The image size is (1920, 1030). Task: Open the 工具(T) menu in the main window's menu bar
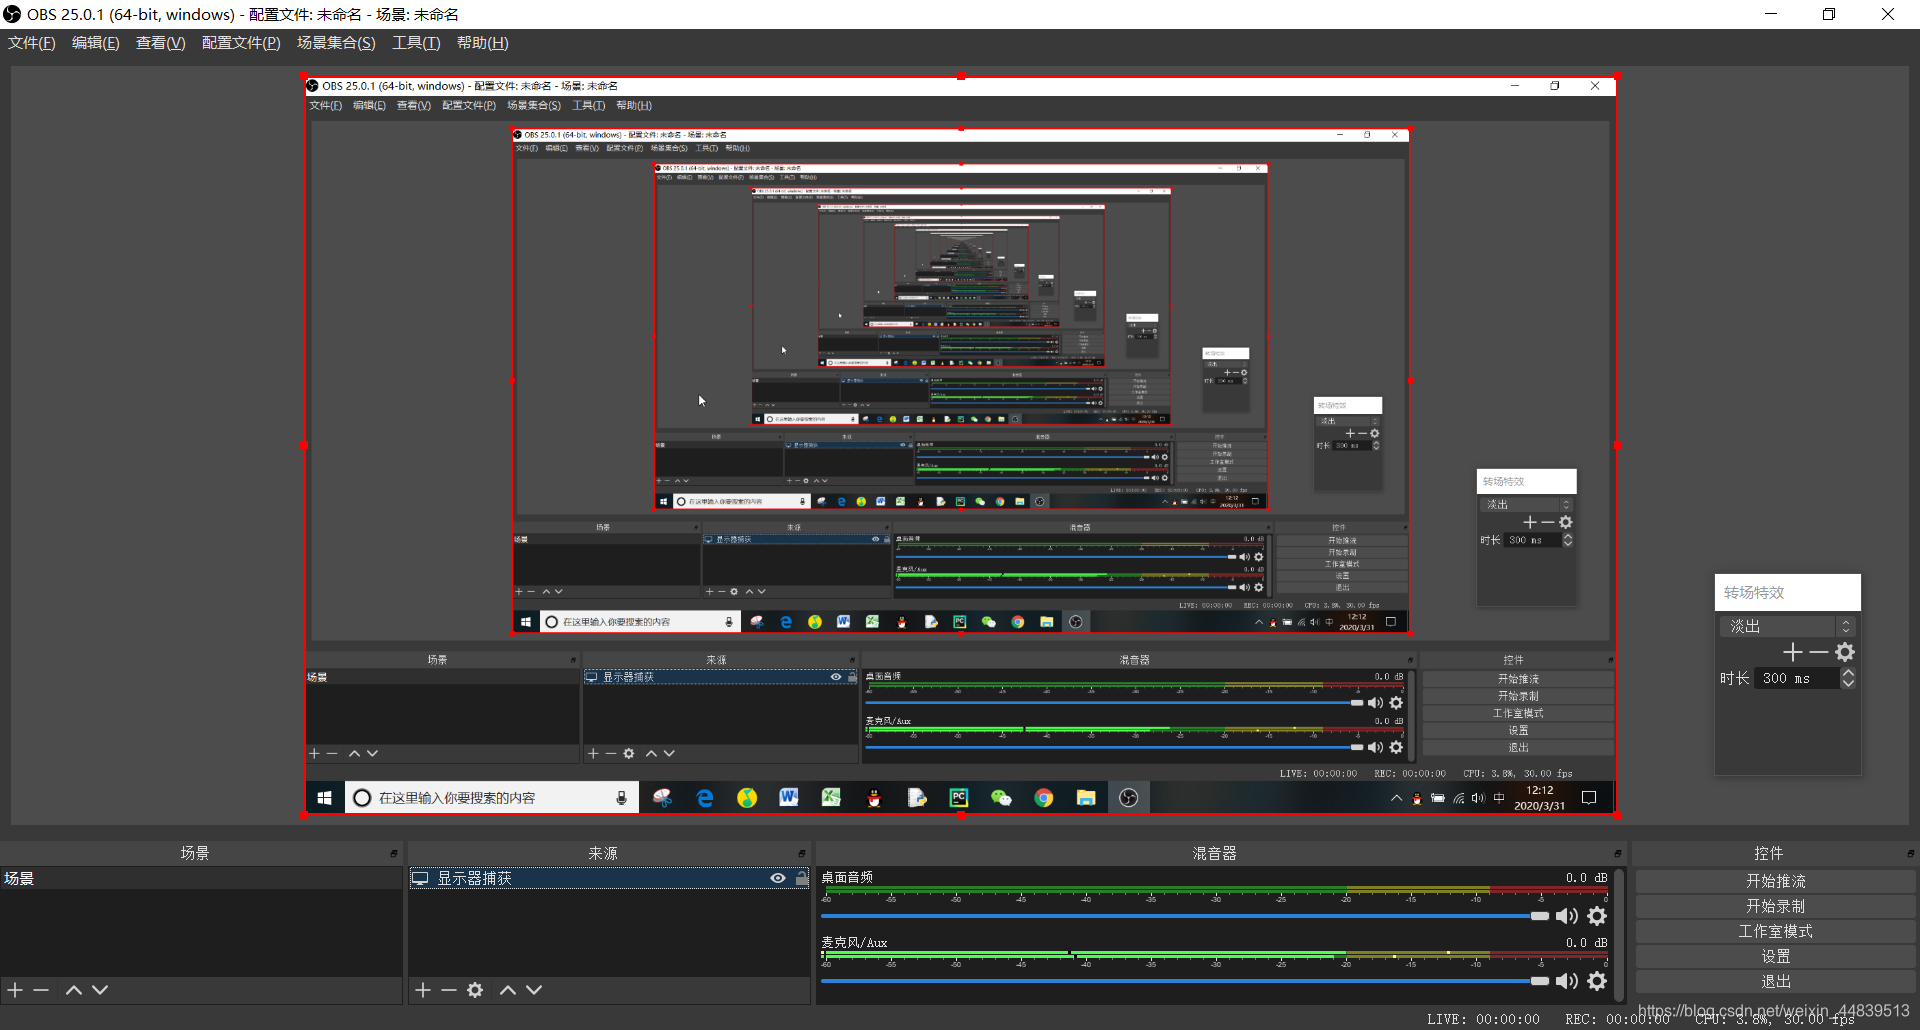click(416, 43)
